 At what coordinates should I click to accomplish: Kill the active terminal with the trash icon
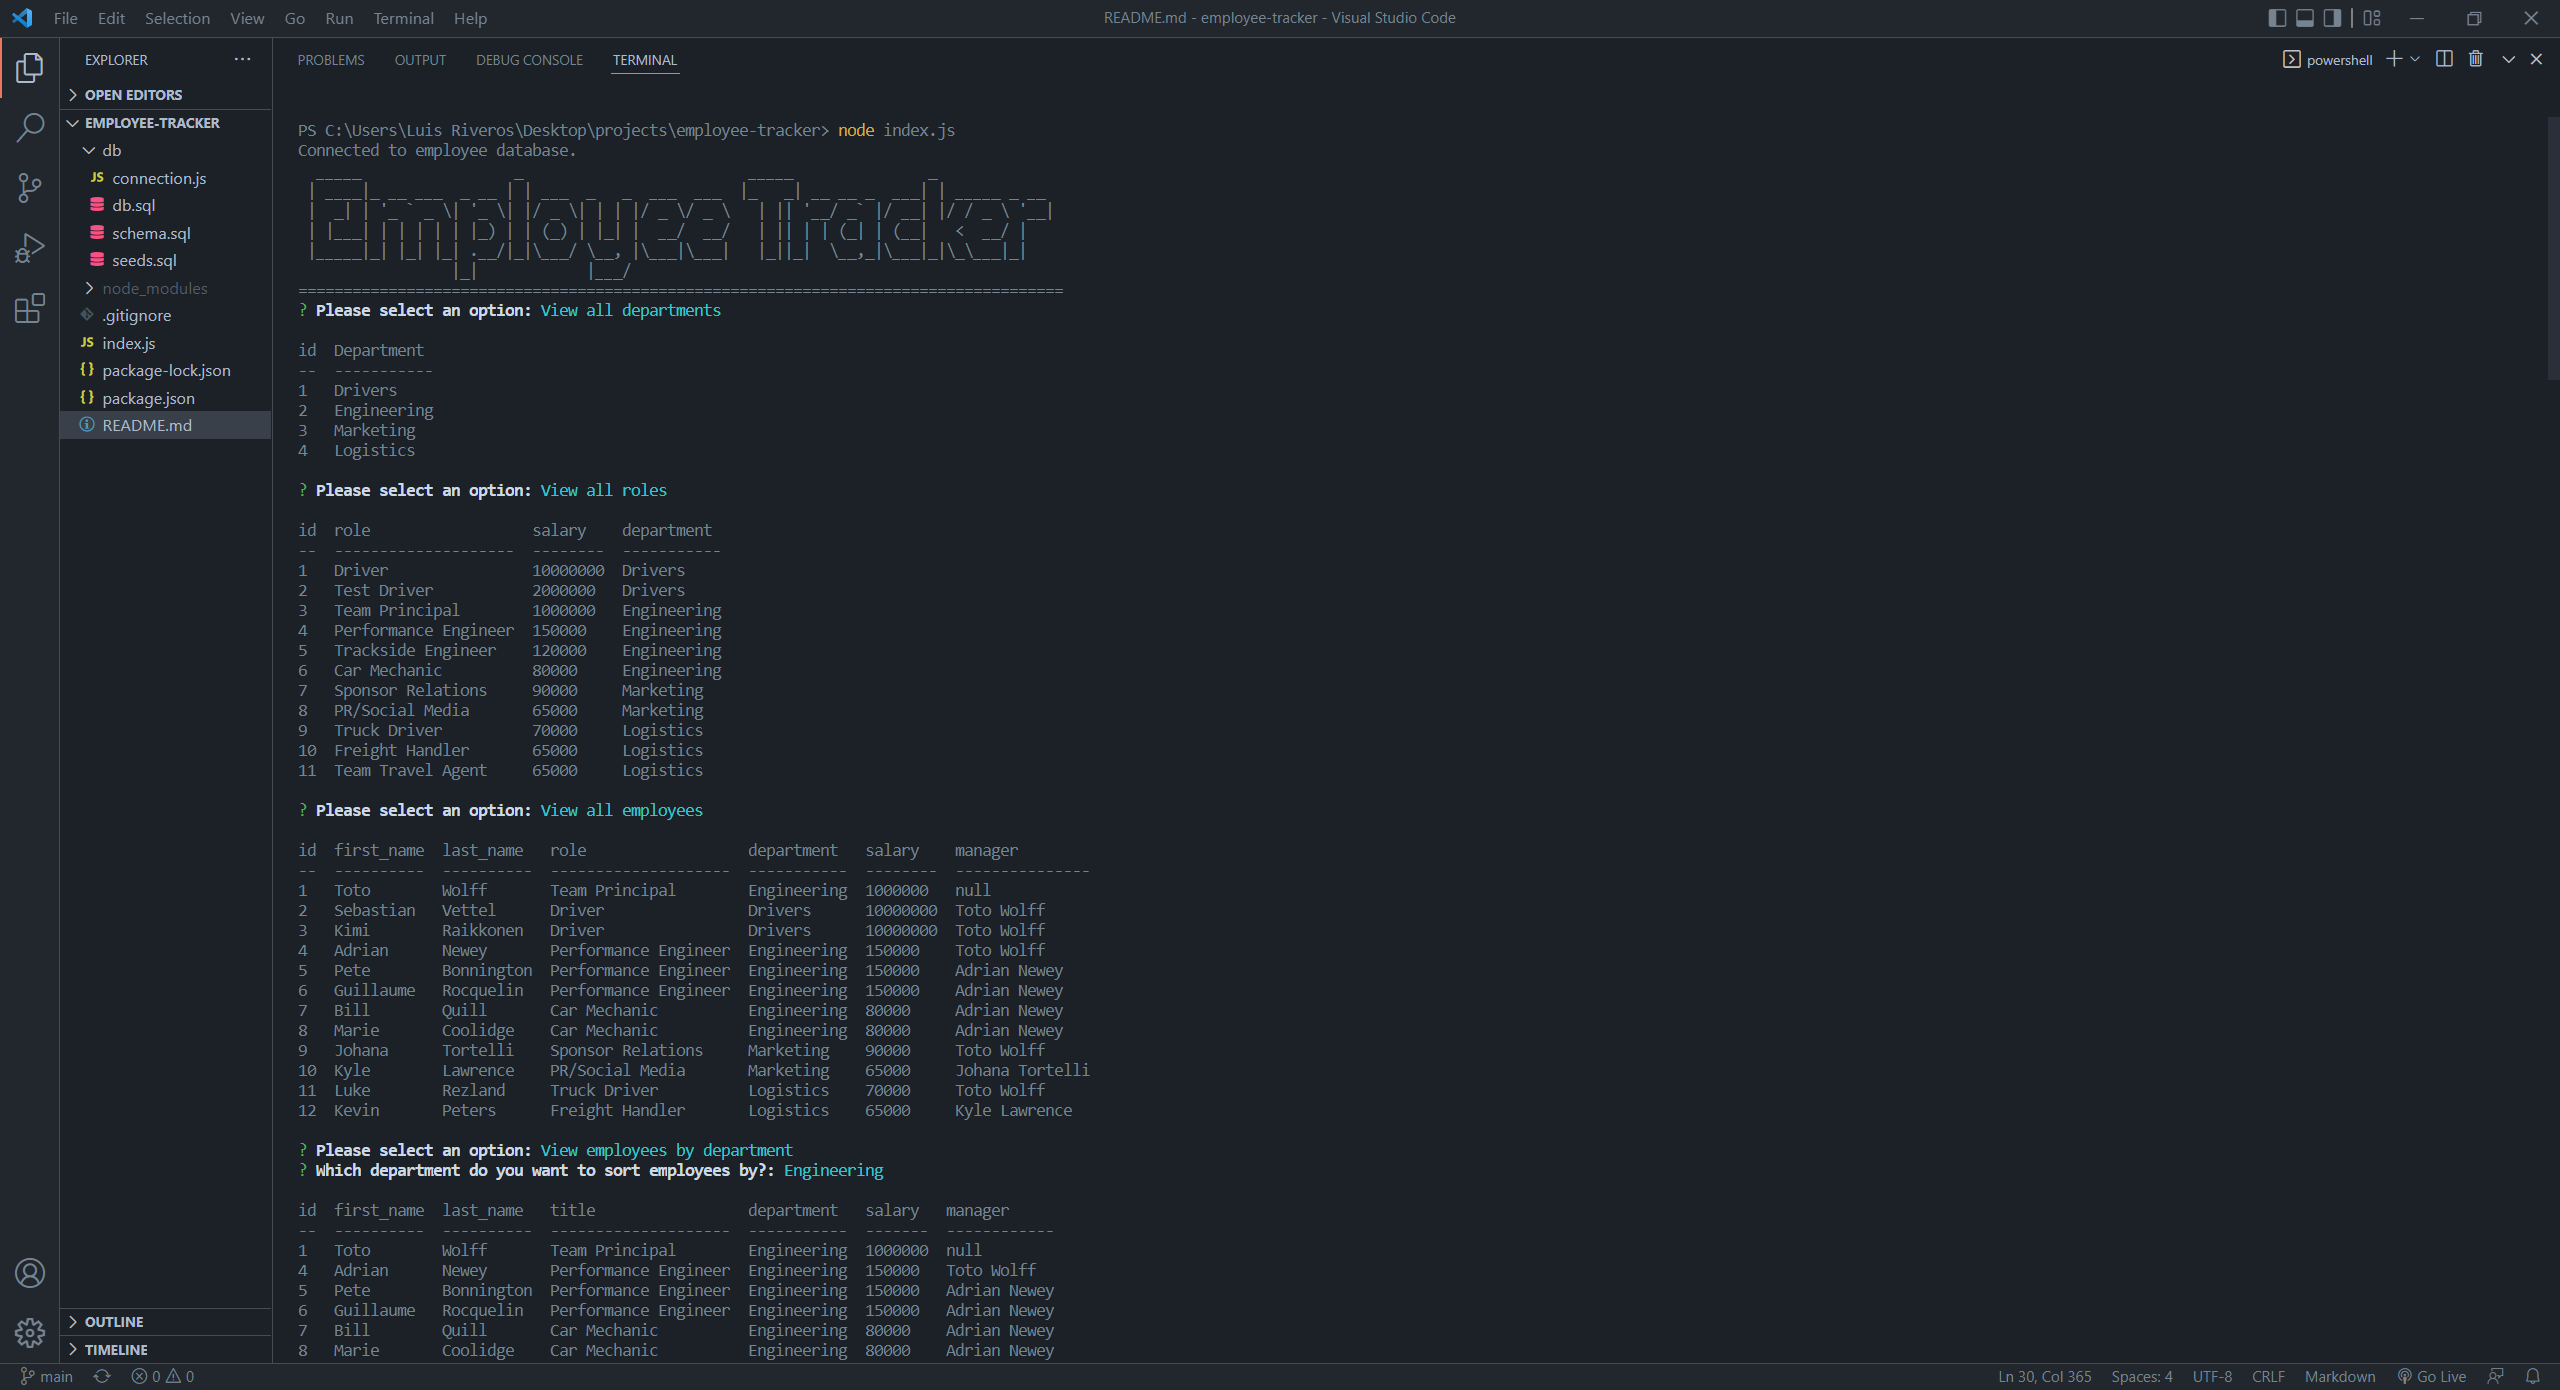coord(2477,59)
